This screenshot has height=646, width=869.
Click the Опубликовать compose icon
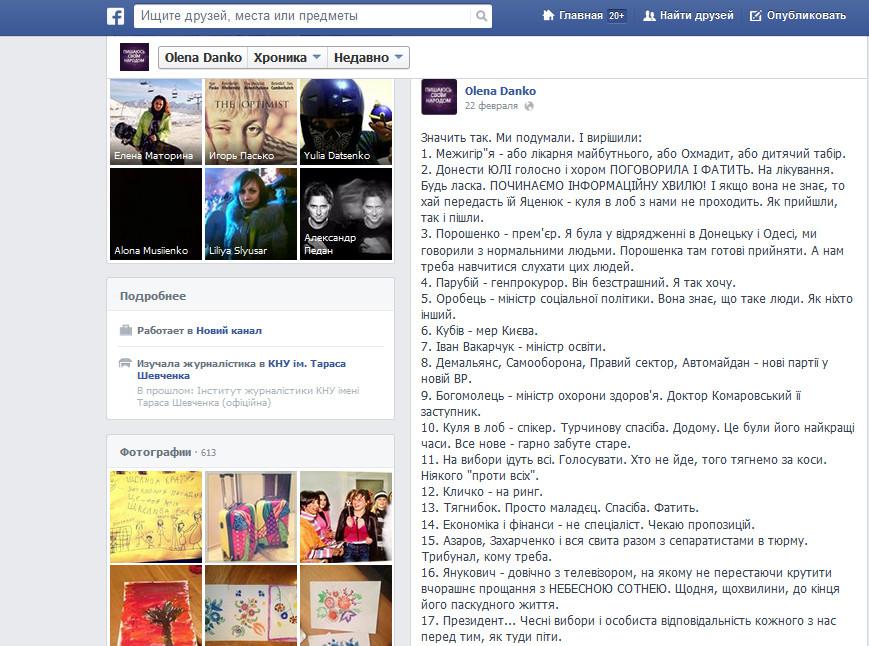tap(756, 16)
